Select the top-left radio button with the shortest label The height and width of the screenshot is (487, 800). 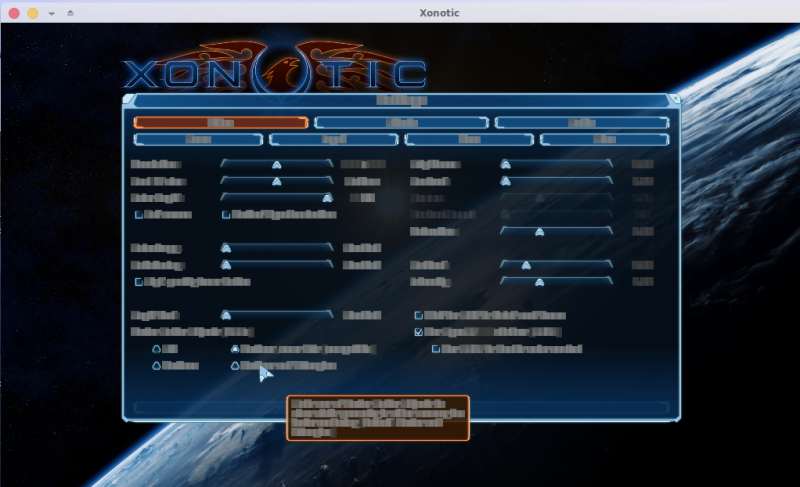(x=157, y=349)
